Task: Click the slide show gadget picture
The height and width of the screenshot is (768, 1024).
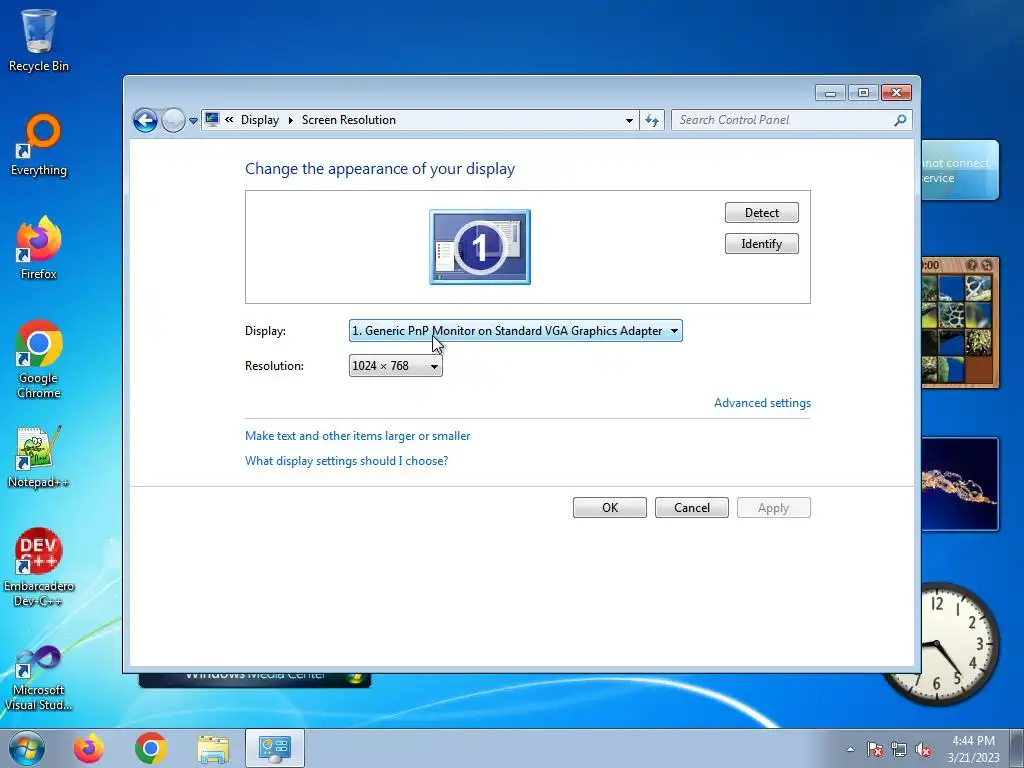Action: point(960,484)
